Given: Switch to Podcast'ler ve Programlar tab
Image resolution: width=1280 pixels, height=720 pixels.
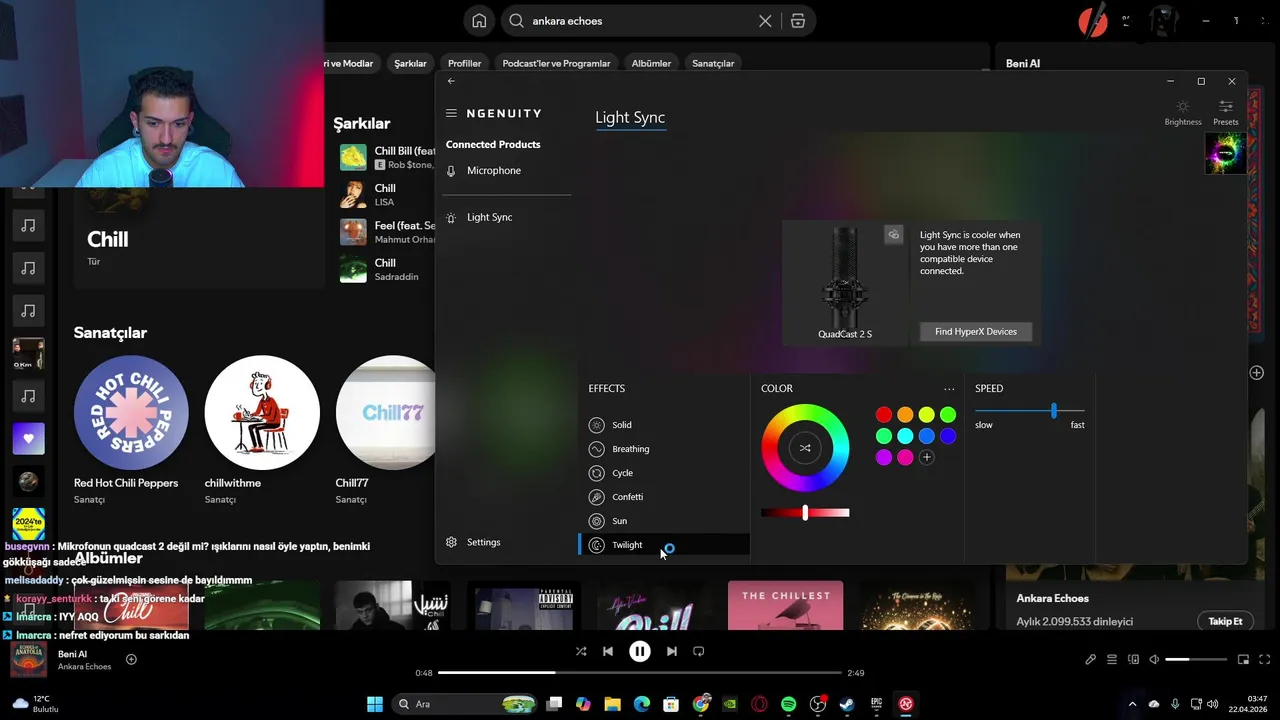Looking at the screenshot, I should point(556,63).
